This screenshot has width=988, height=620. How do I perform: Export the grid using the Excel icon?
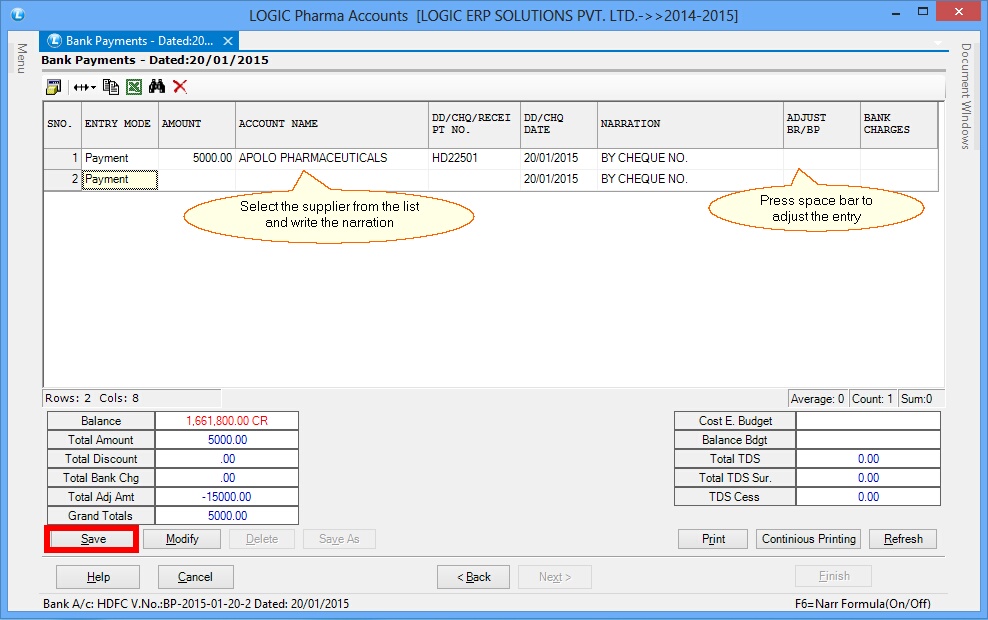pyautogui.click(x=134, y=86)
